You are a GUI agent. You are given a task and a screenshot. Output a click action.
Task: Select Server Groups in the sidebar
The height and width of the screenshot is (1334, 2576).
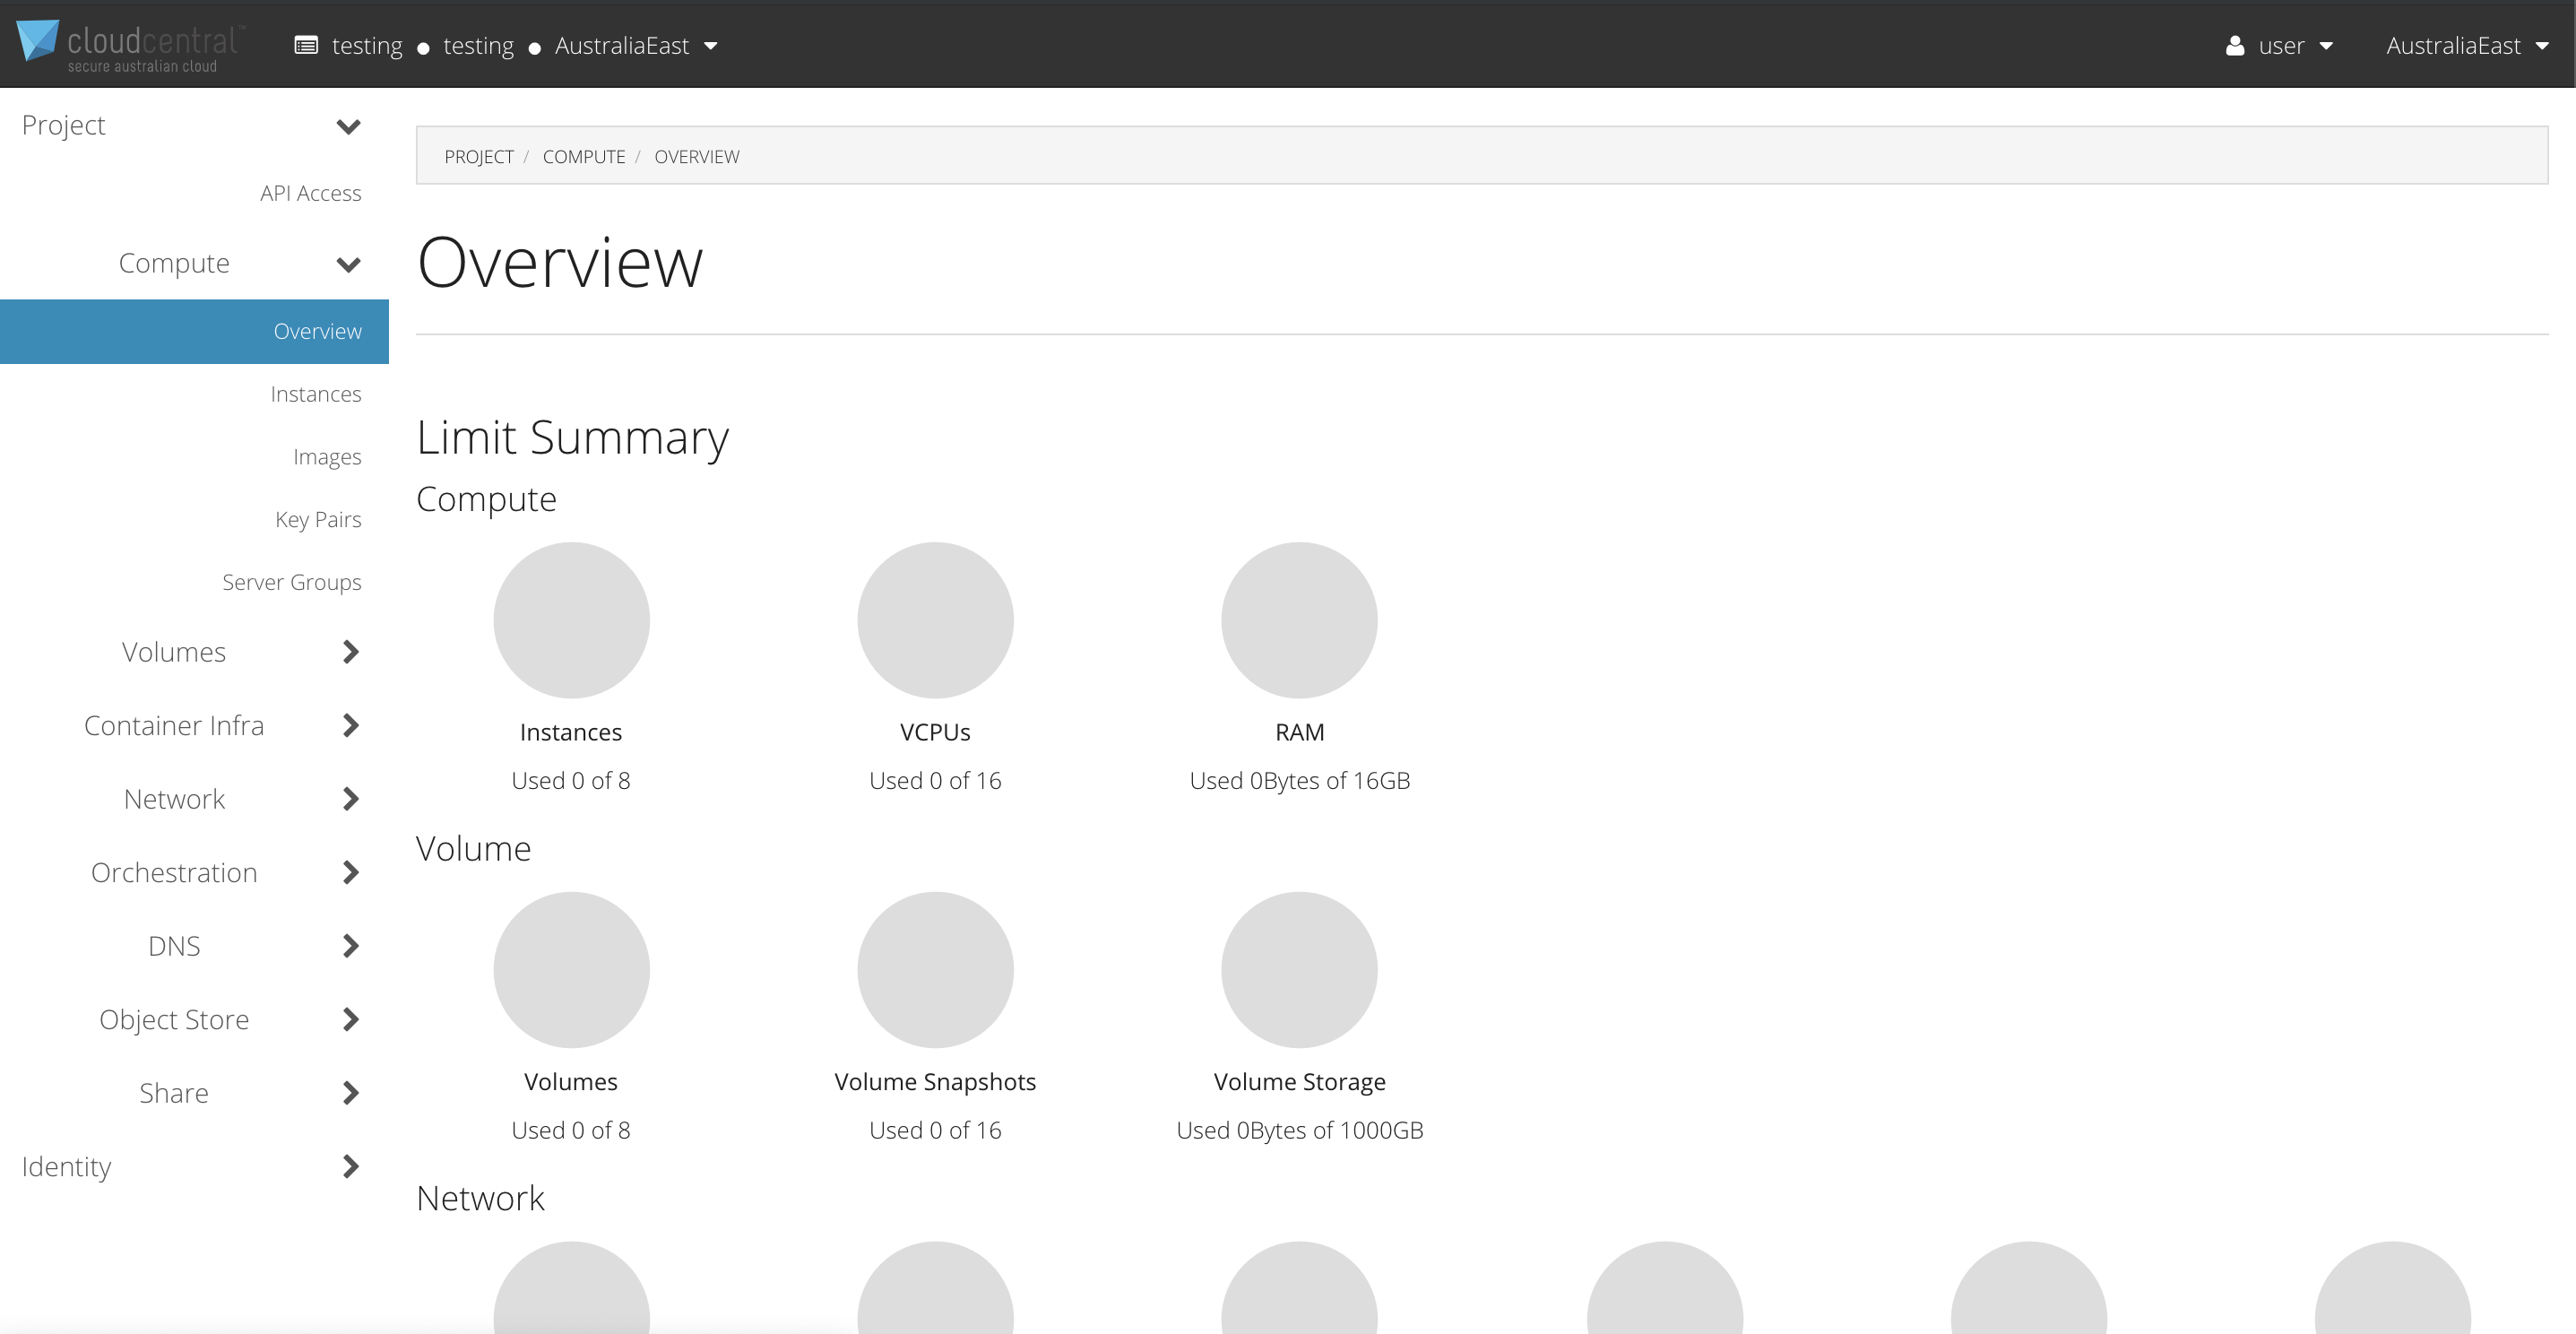291,582
